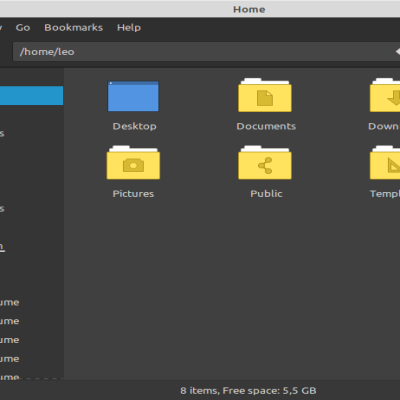
Task: Open the Help menu
Action: tap(129, 28)
